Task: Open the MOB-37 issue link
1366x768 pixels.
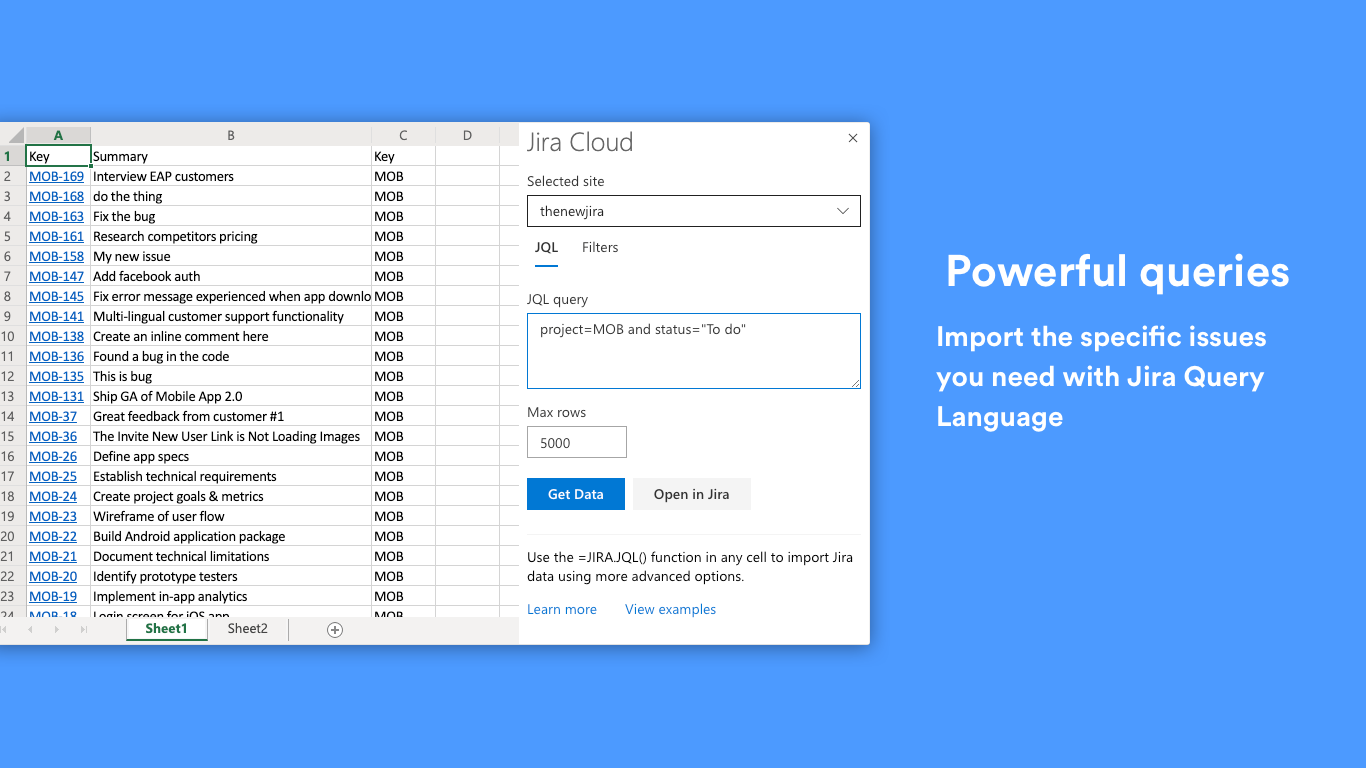Action: [53, 416]
